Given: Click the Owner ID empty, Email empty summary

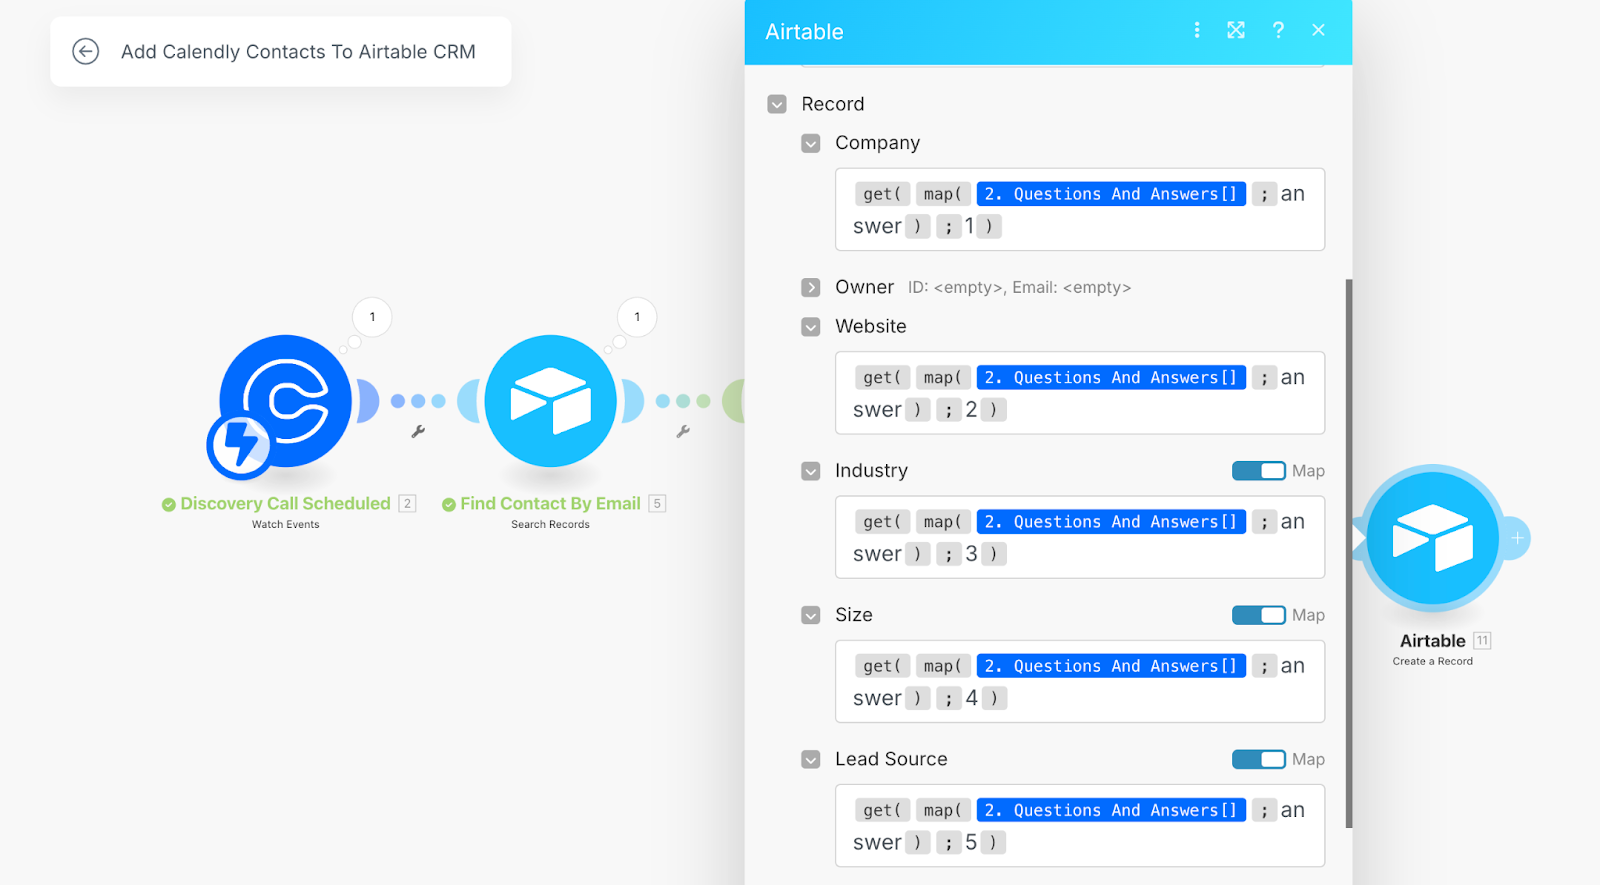Looking at the screenshot, I should pos(1019,288).
